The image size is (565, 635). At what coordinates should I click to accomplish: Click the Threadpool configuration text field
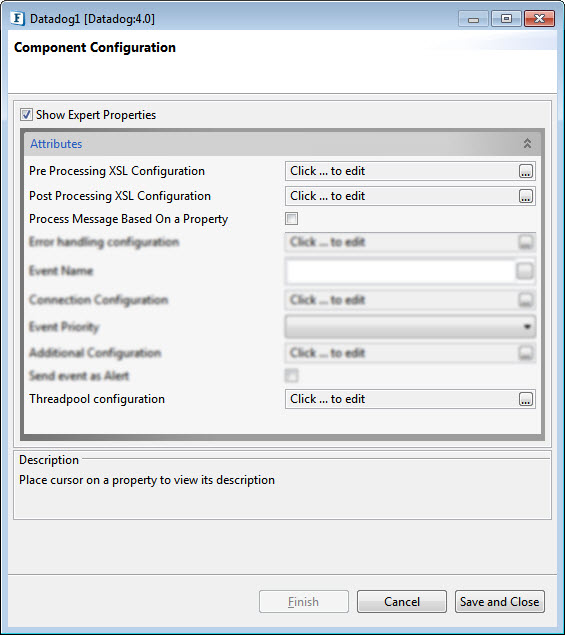(x=402, y=399)
